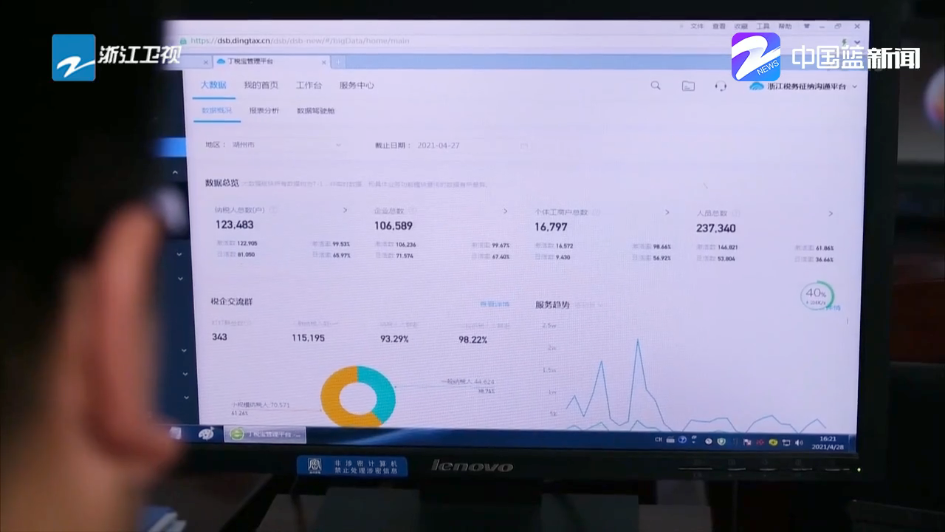The height and width of the screenshot is (532, 945).
Task: Click the cloud logo beside 浙江税务征纳沟通平台
Action: (756, 87)
